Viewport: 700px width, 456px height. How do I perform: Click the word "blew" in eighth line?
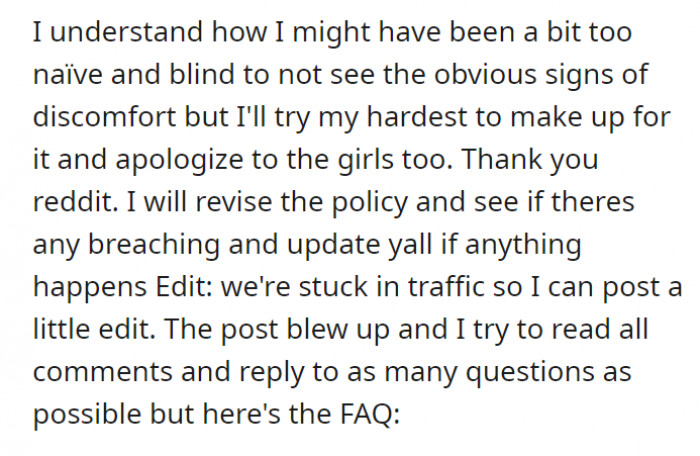tap(317, 329)
